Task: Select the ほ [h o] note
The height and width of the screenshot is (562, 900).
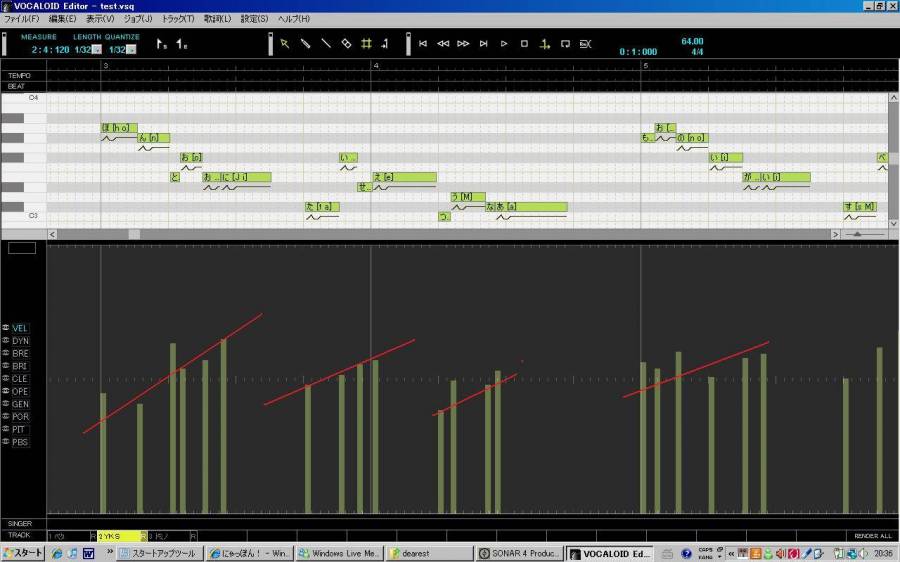Action: point(119,128)
